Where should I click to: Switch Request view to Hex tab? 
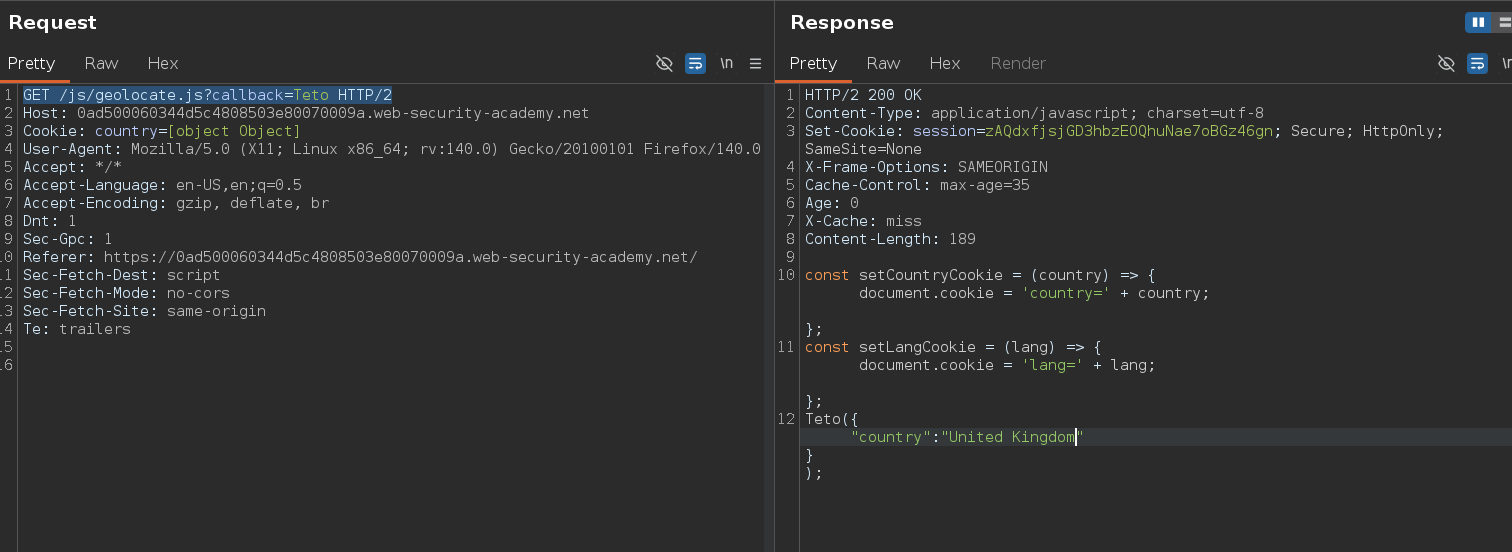(163, 63)
